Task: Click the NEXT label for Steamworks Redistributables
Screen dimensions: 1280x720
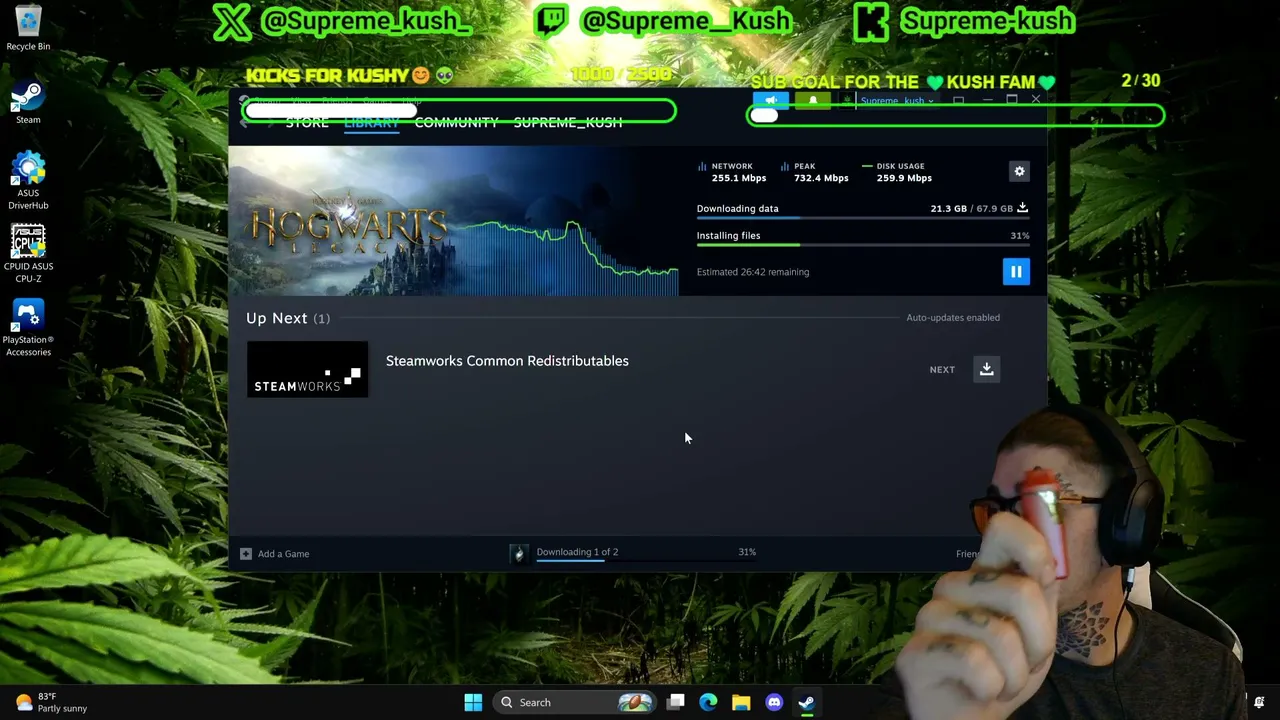Action: pos(942,369)
